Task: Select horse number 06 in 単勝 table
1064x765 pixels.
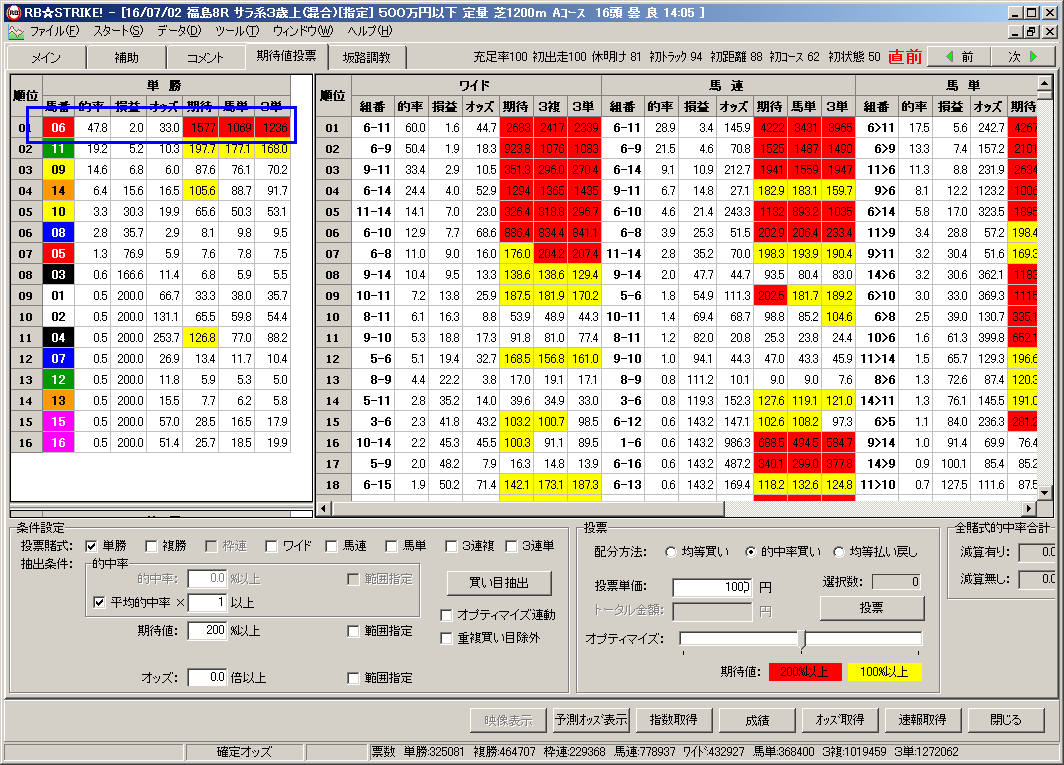Action: [x=58, y=128]
